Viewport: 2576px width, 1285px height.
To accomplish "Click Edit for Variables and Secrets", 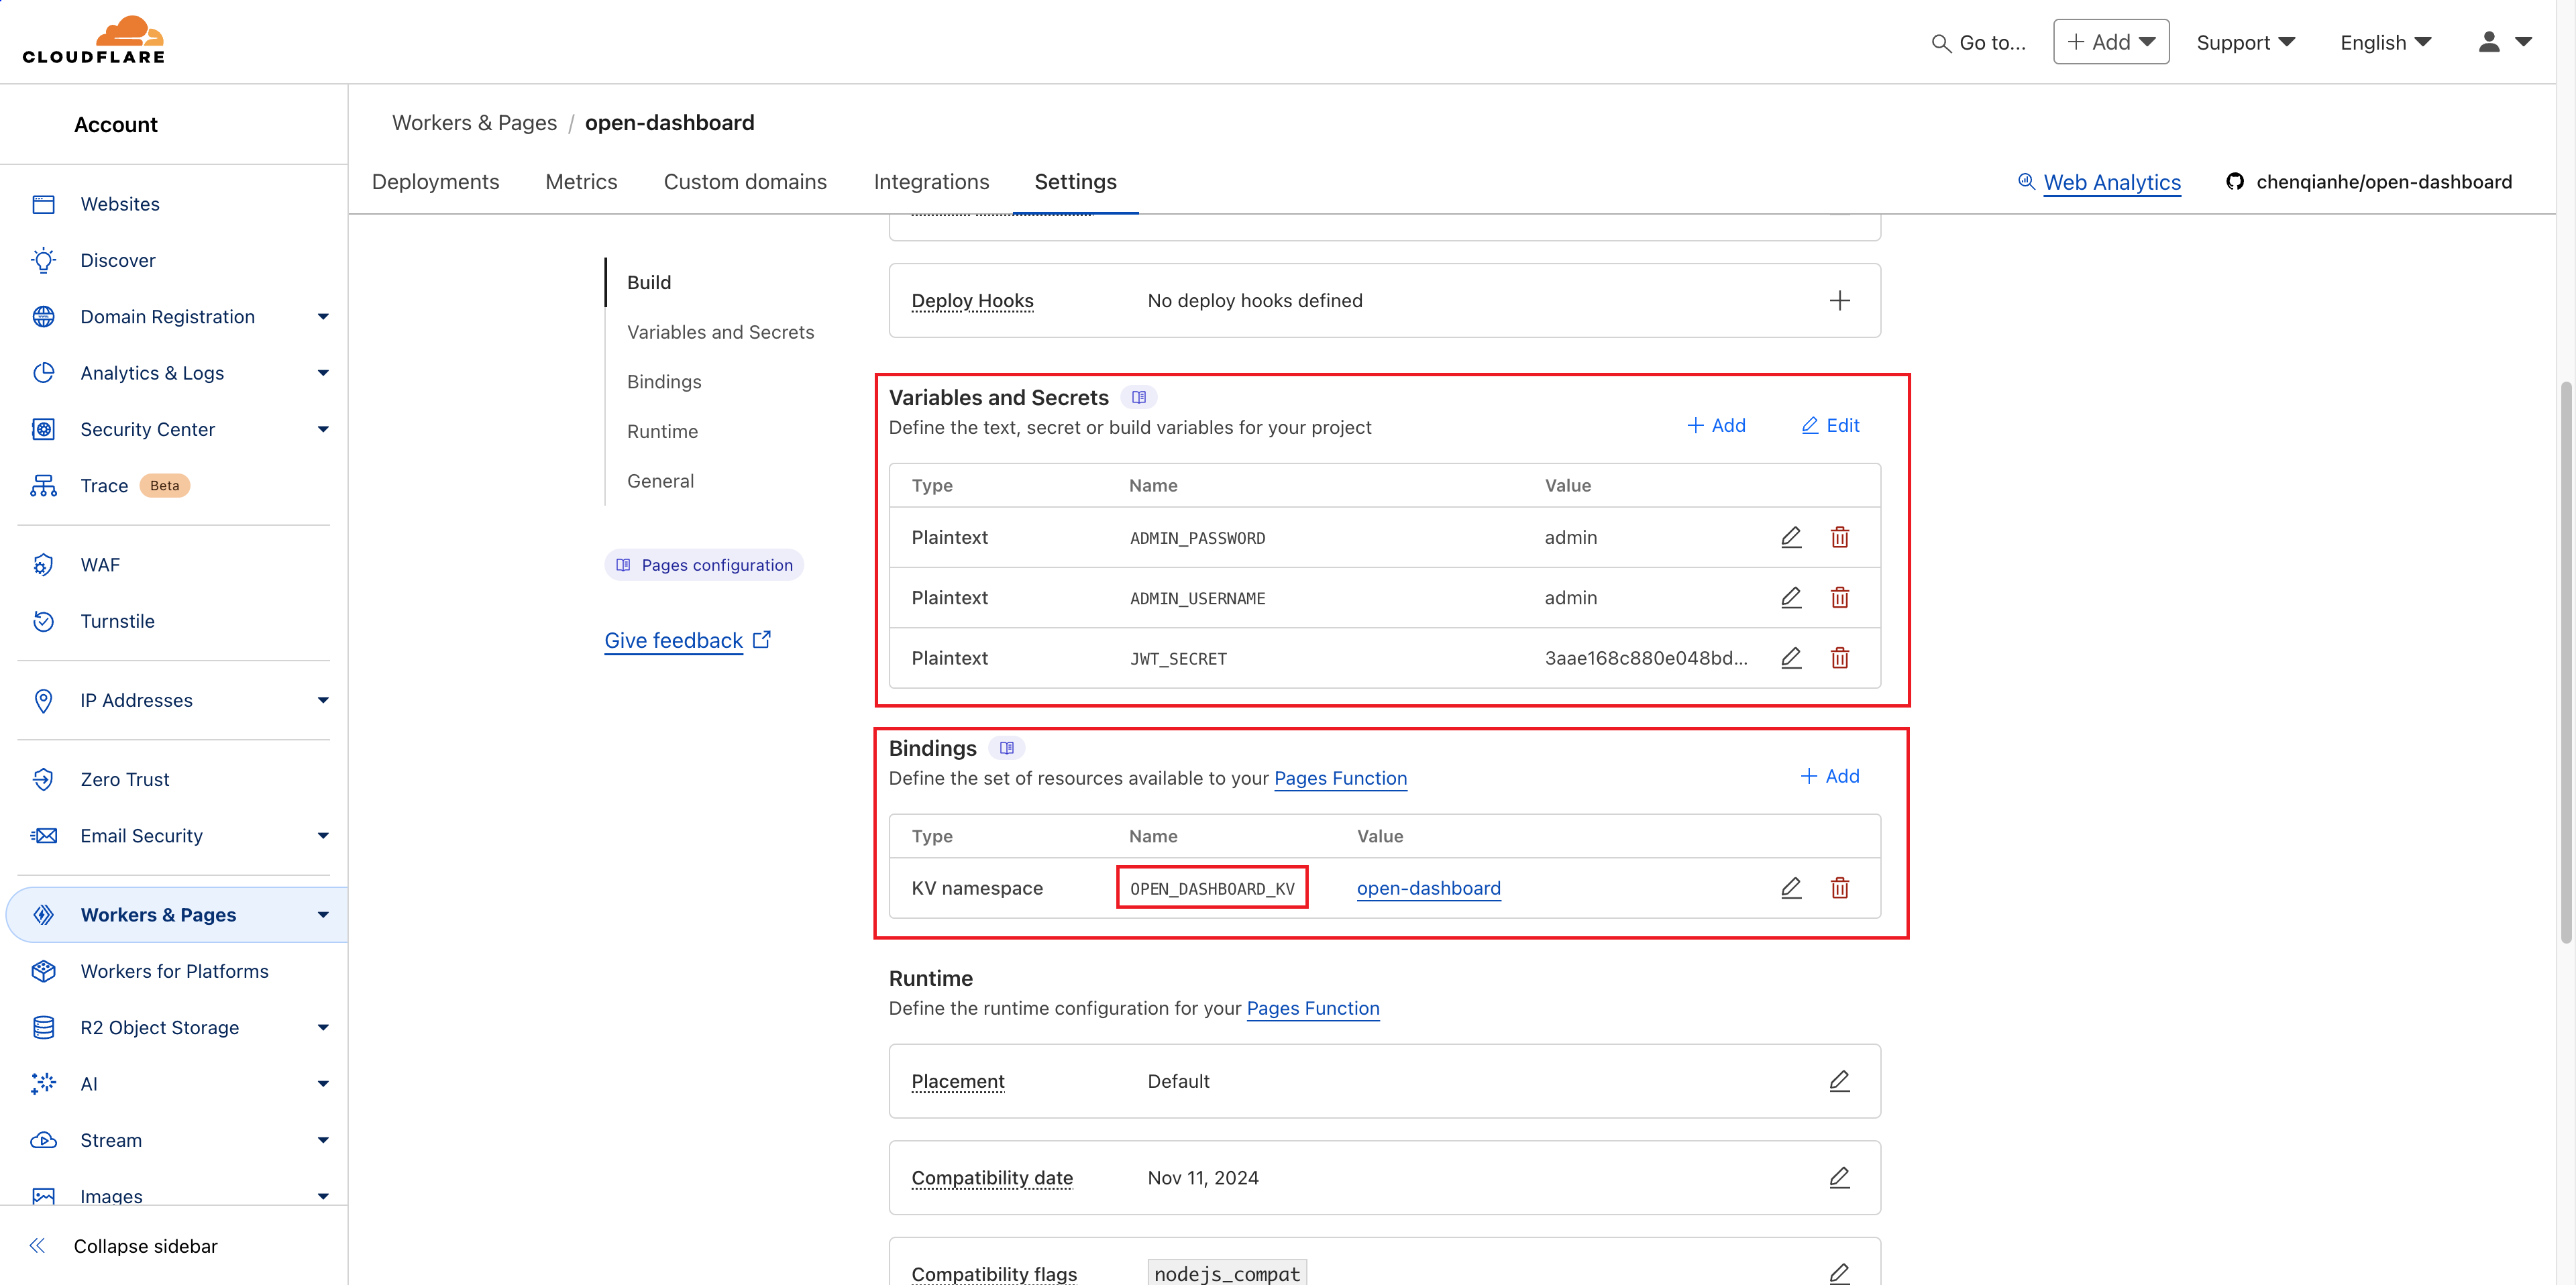I will point(1830,425).
